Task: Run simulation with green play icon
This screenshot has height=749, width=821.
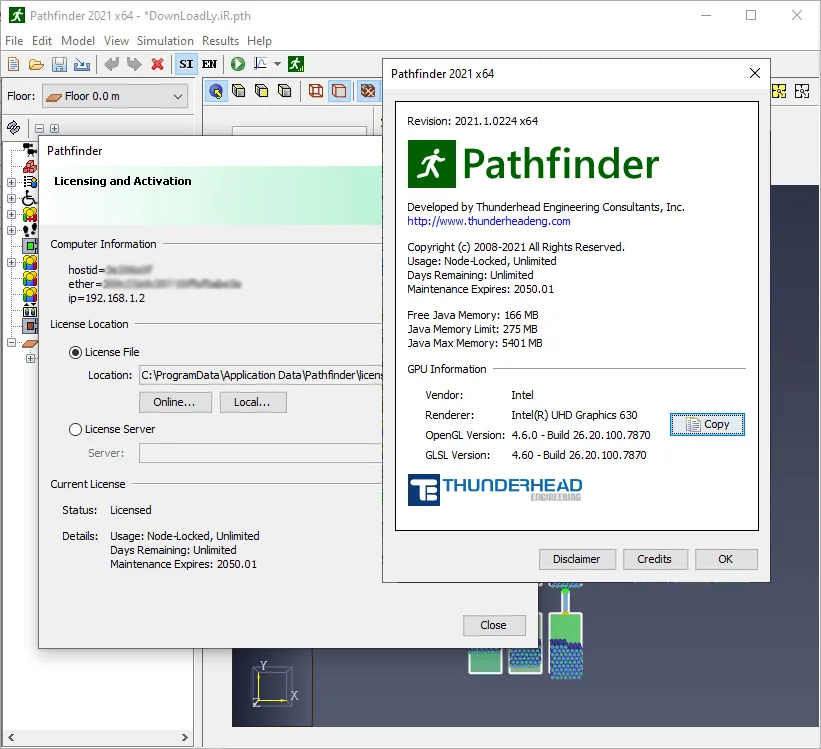Action: click(238, 64)
